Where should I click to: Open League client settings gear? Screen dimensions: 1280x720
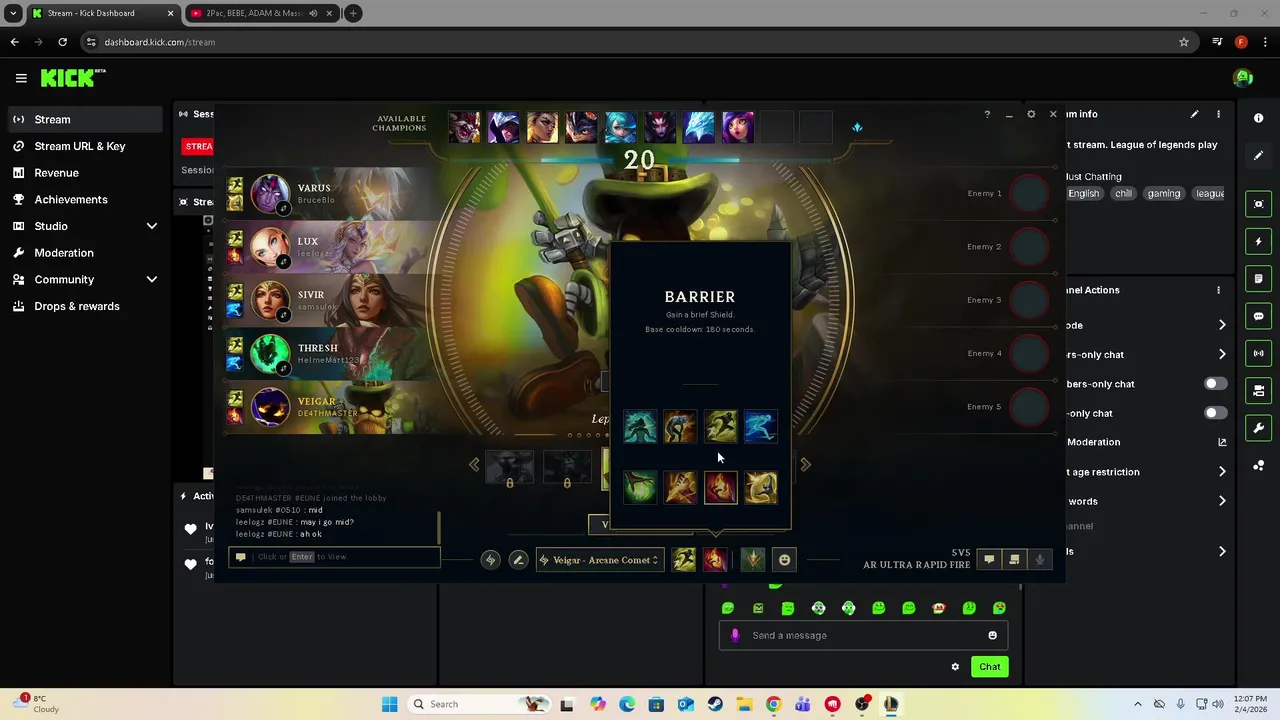(1031, 114)
